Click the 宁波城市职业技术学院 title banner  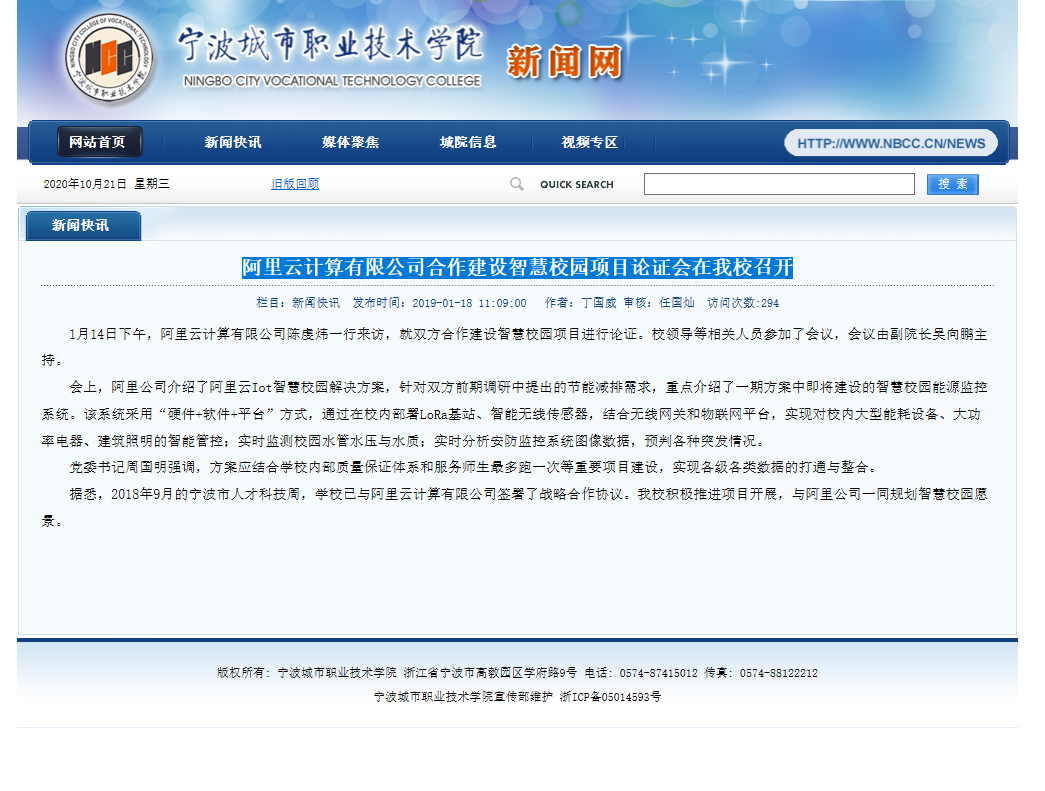tap(330, 45)
